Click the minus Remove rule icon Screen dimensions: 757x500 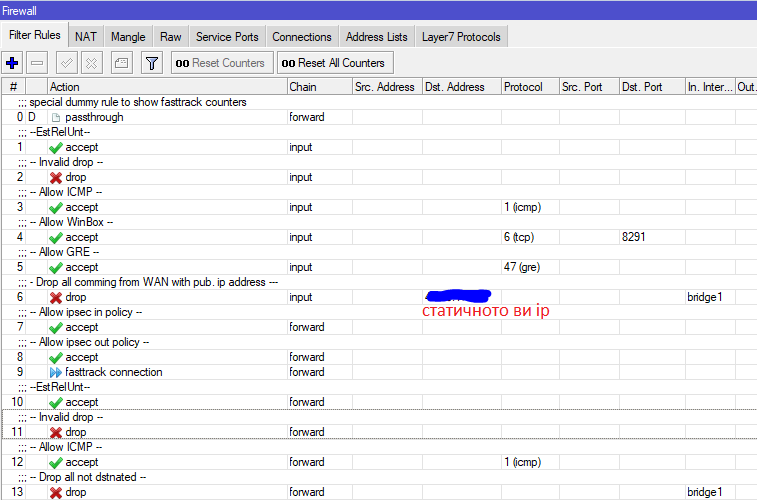click(37, 63)
